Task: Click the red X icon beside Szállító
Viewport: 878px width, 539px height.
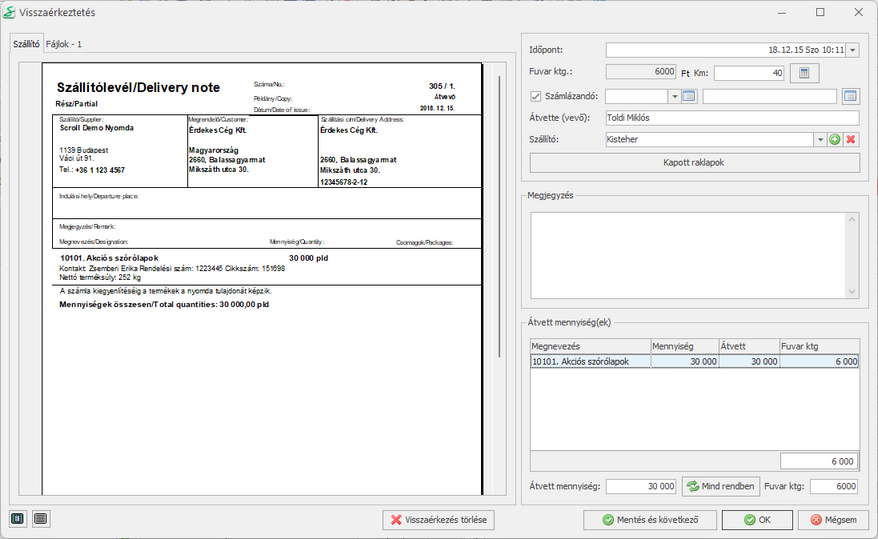Action: click(x=851, y=140)
